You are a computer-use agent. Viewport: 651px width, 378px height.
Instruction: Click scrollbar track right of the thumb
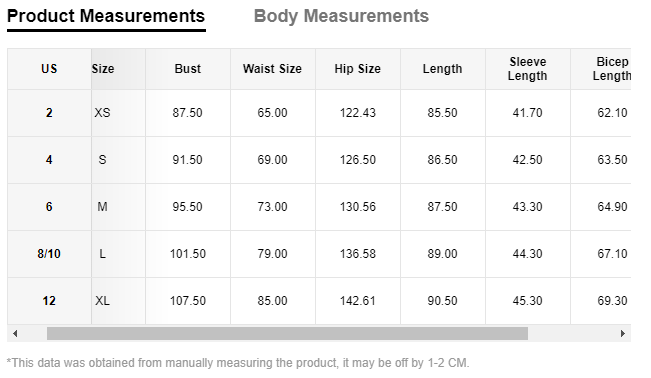(572, 334)
